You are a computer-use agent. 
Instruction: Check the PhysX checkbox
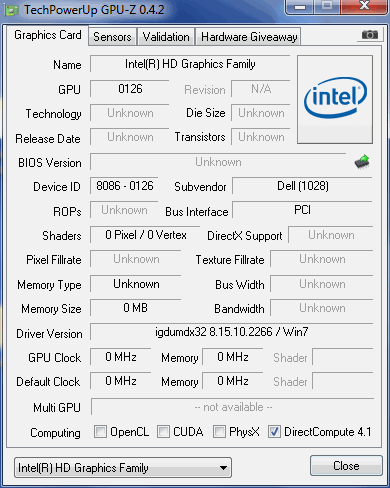219,432
